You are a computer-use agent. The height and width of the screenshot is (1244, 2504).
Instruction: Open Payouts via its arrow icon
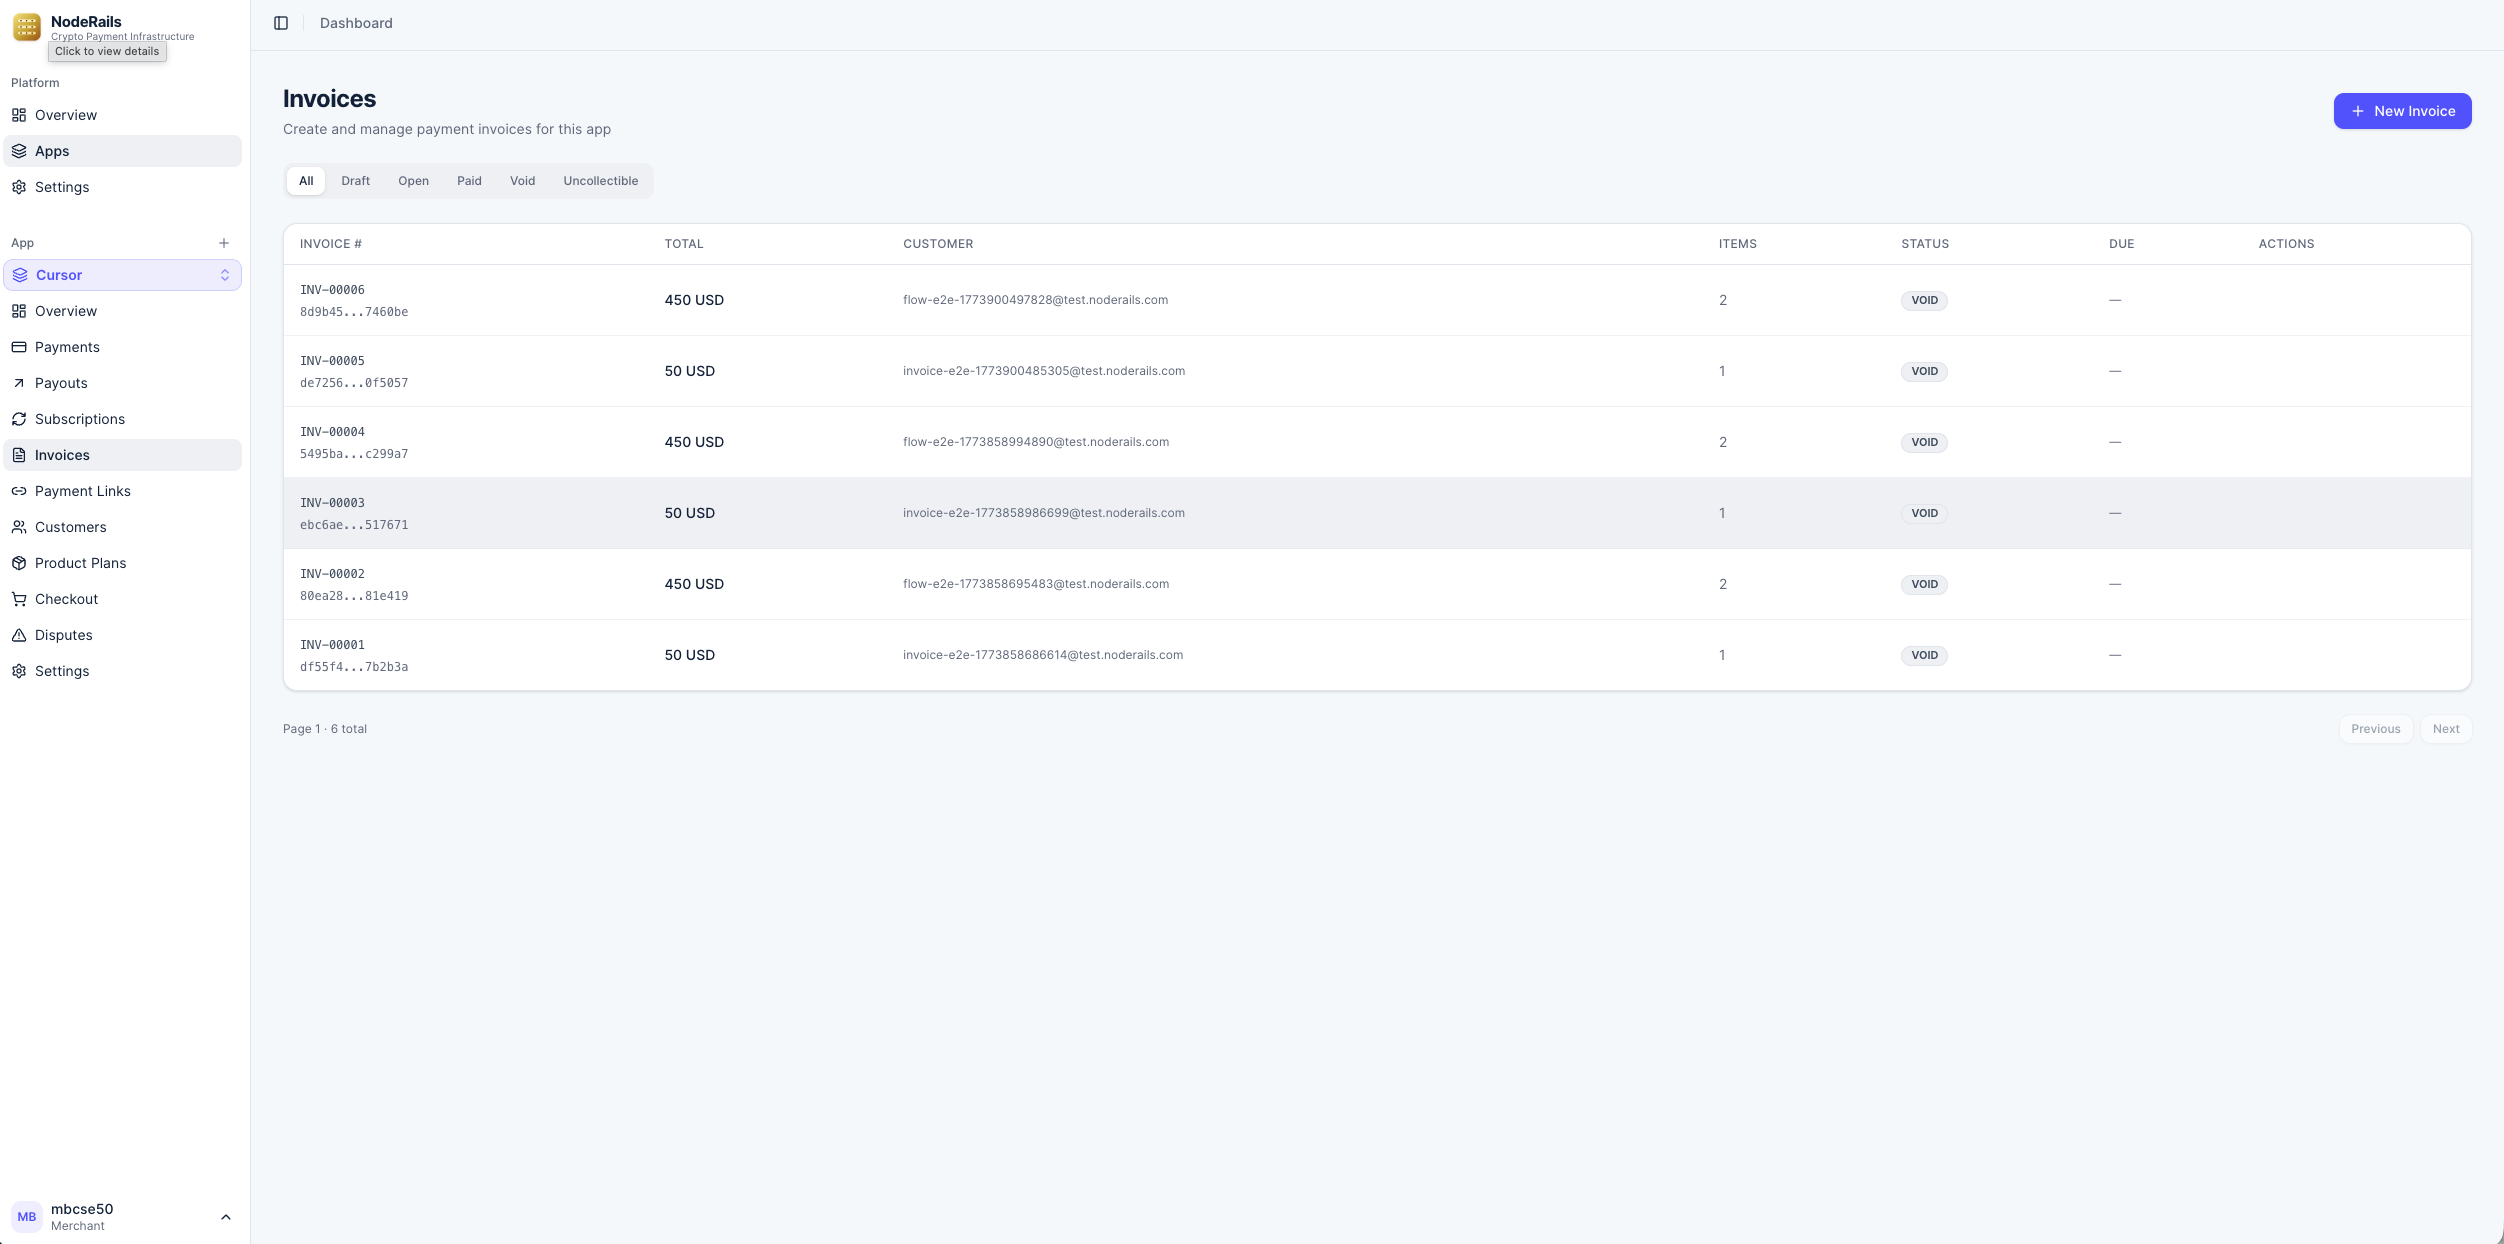point(19,383)
